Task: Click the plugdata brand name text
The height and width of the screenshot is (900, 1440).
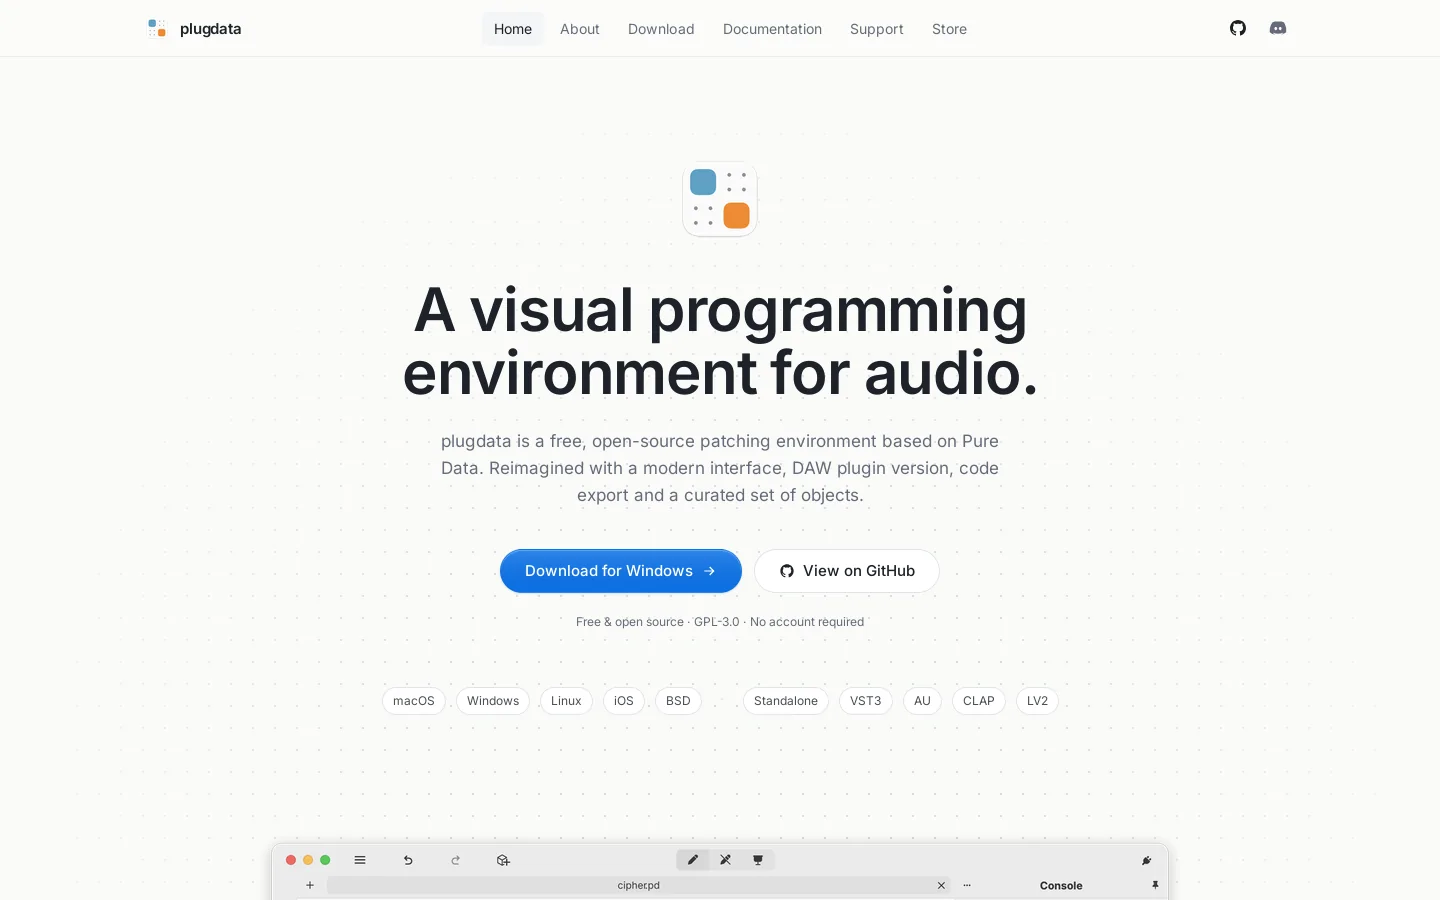Action: [x=210, y=29]
